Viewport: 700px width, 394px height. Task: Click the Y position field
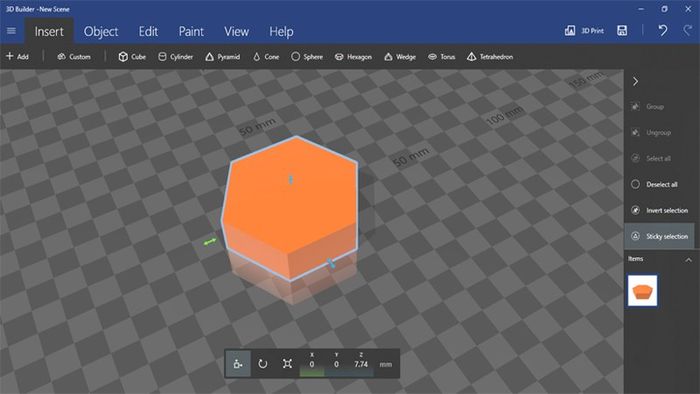pos(336,365)
